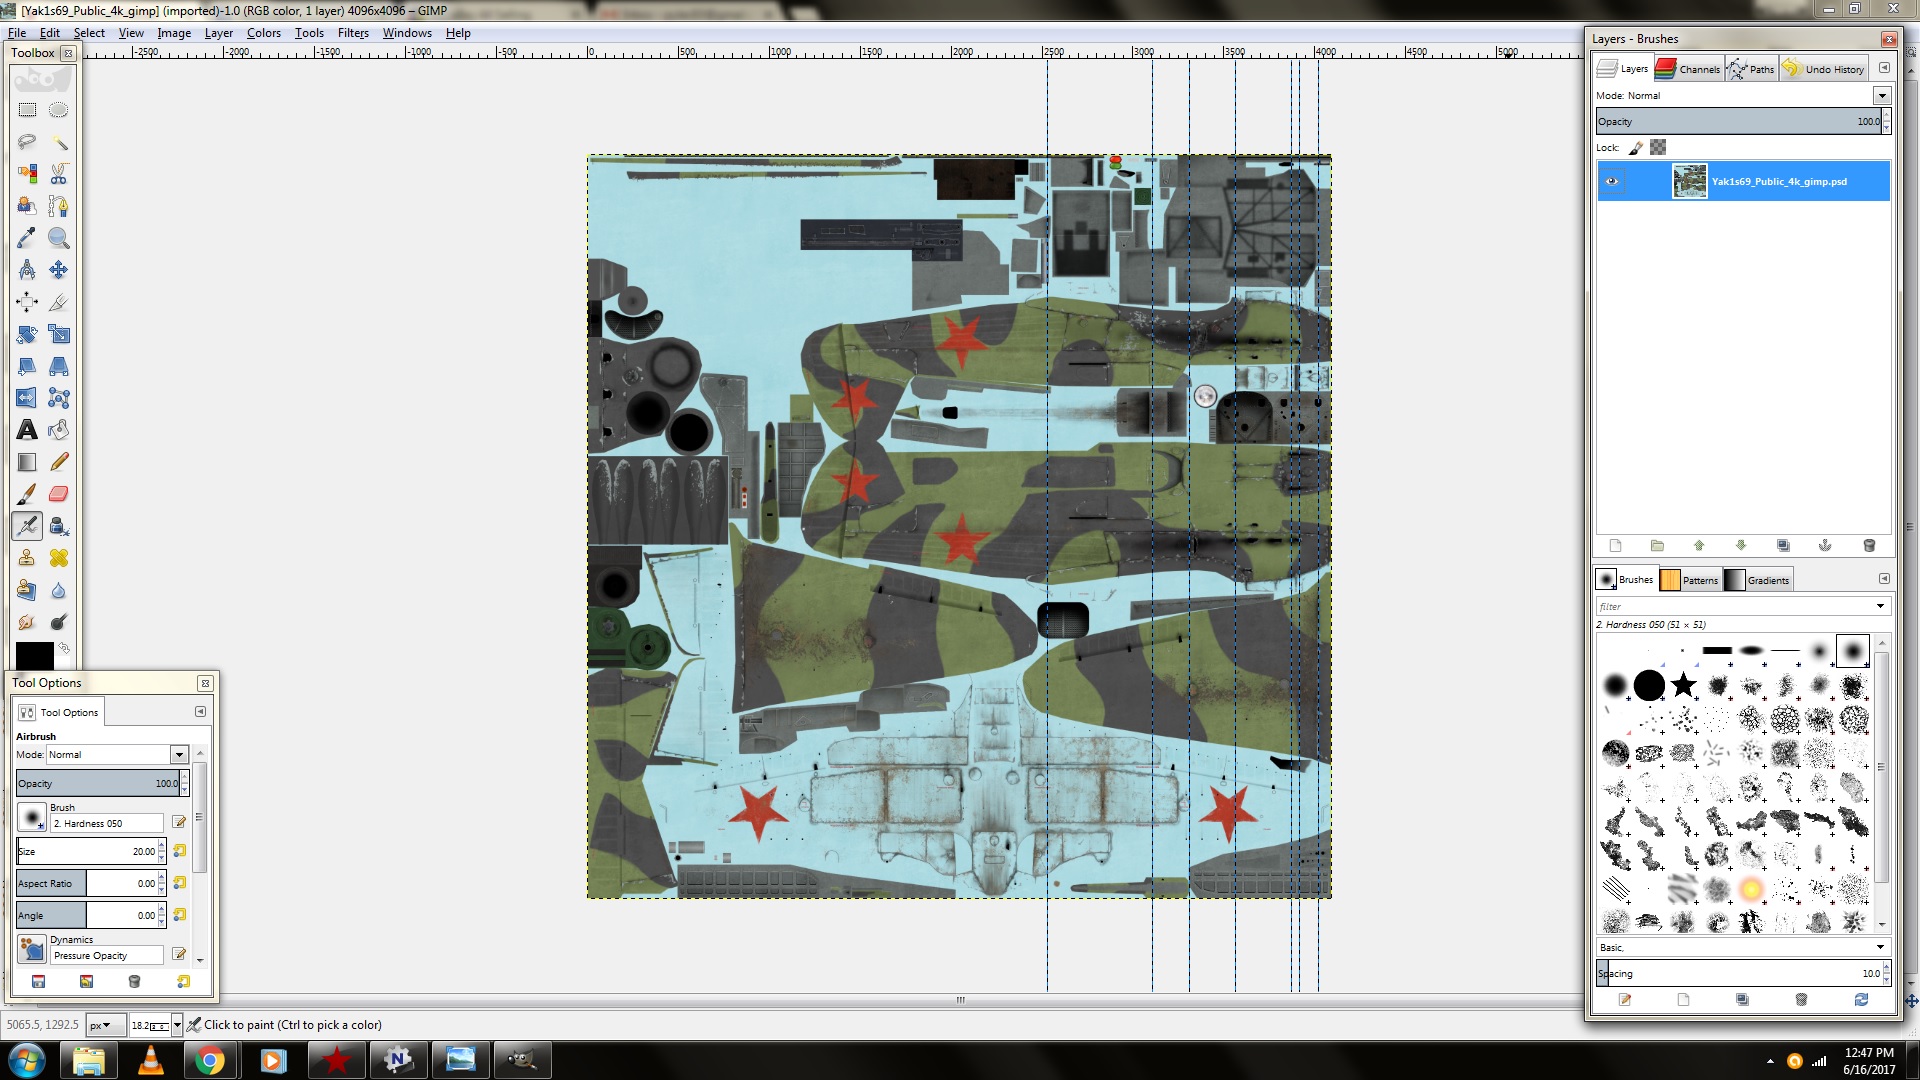
Task: Open zoom percentage dropdown in status bar
Action: tap(177, 1025)
